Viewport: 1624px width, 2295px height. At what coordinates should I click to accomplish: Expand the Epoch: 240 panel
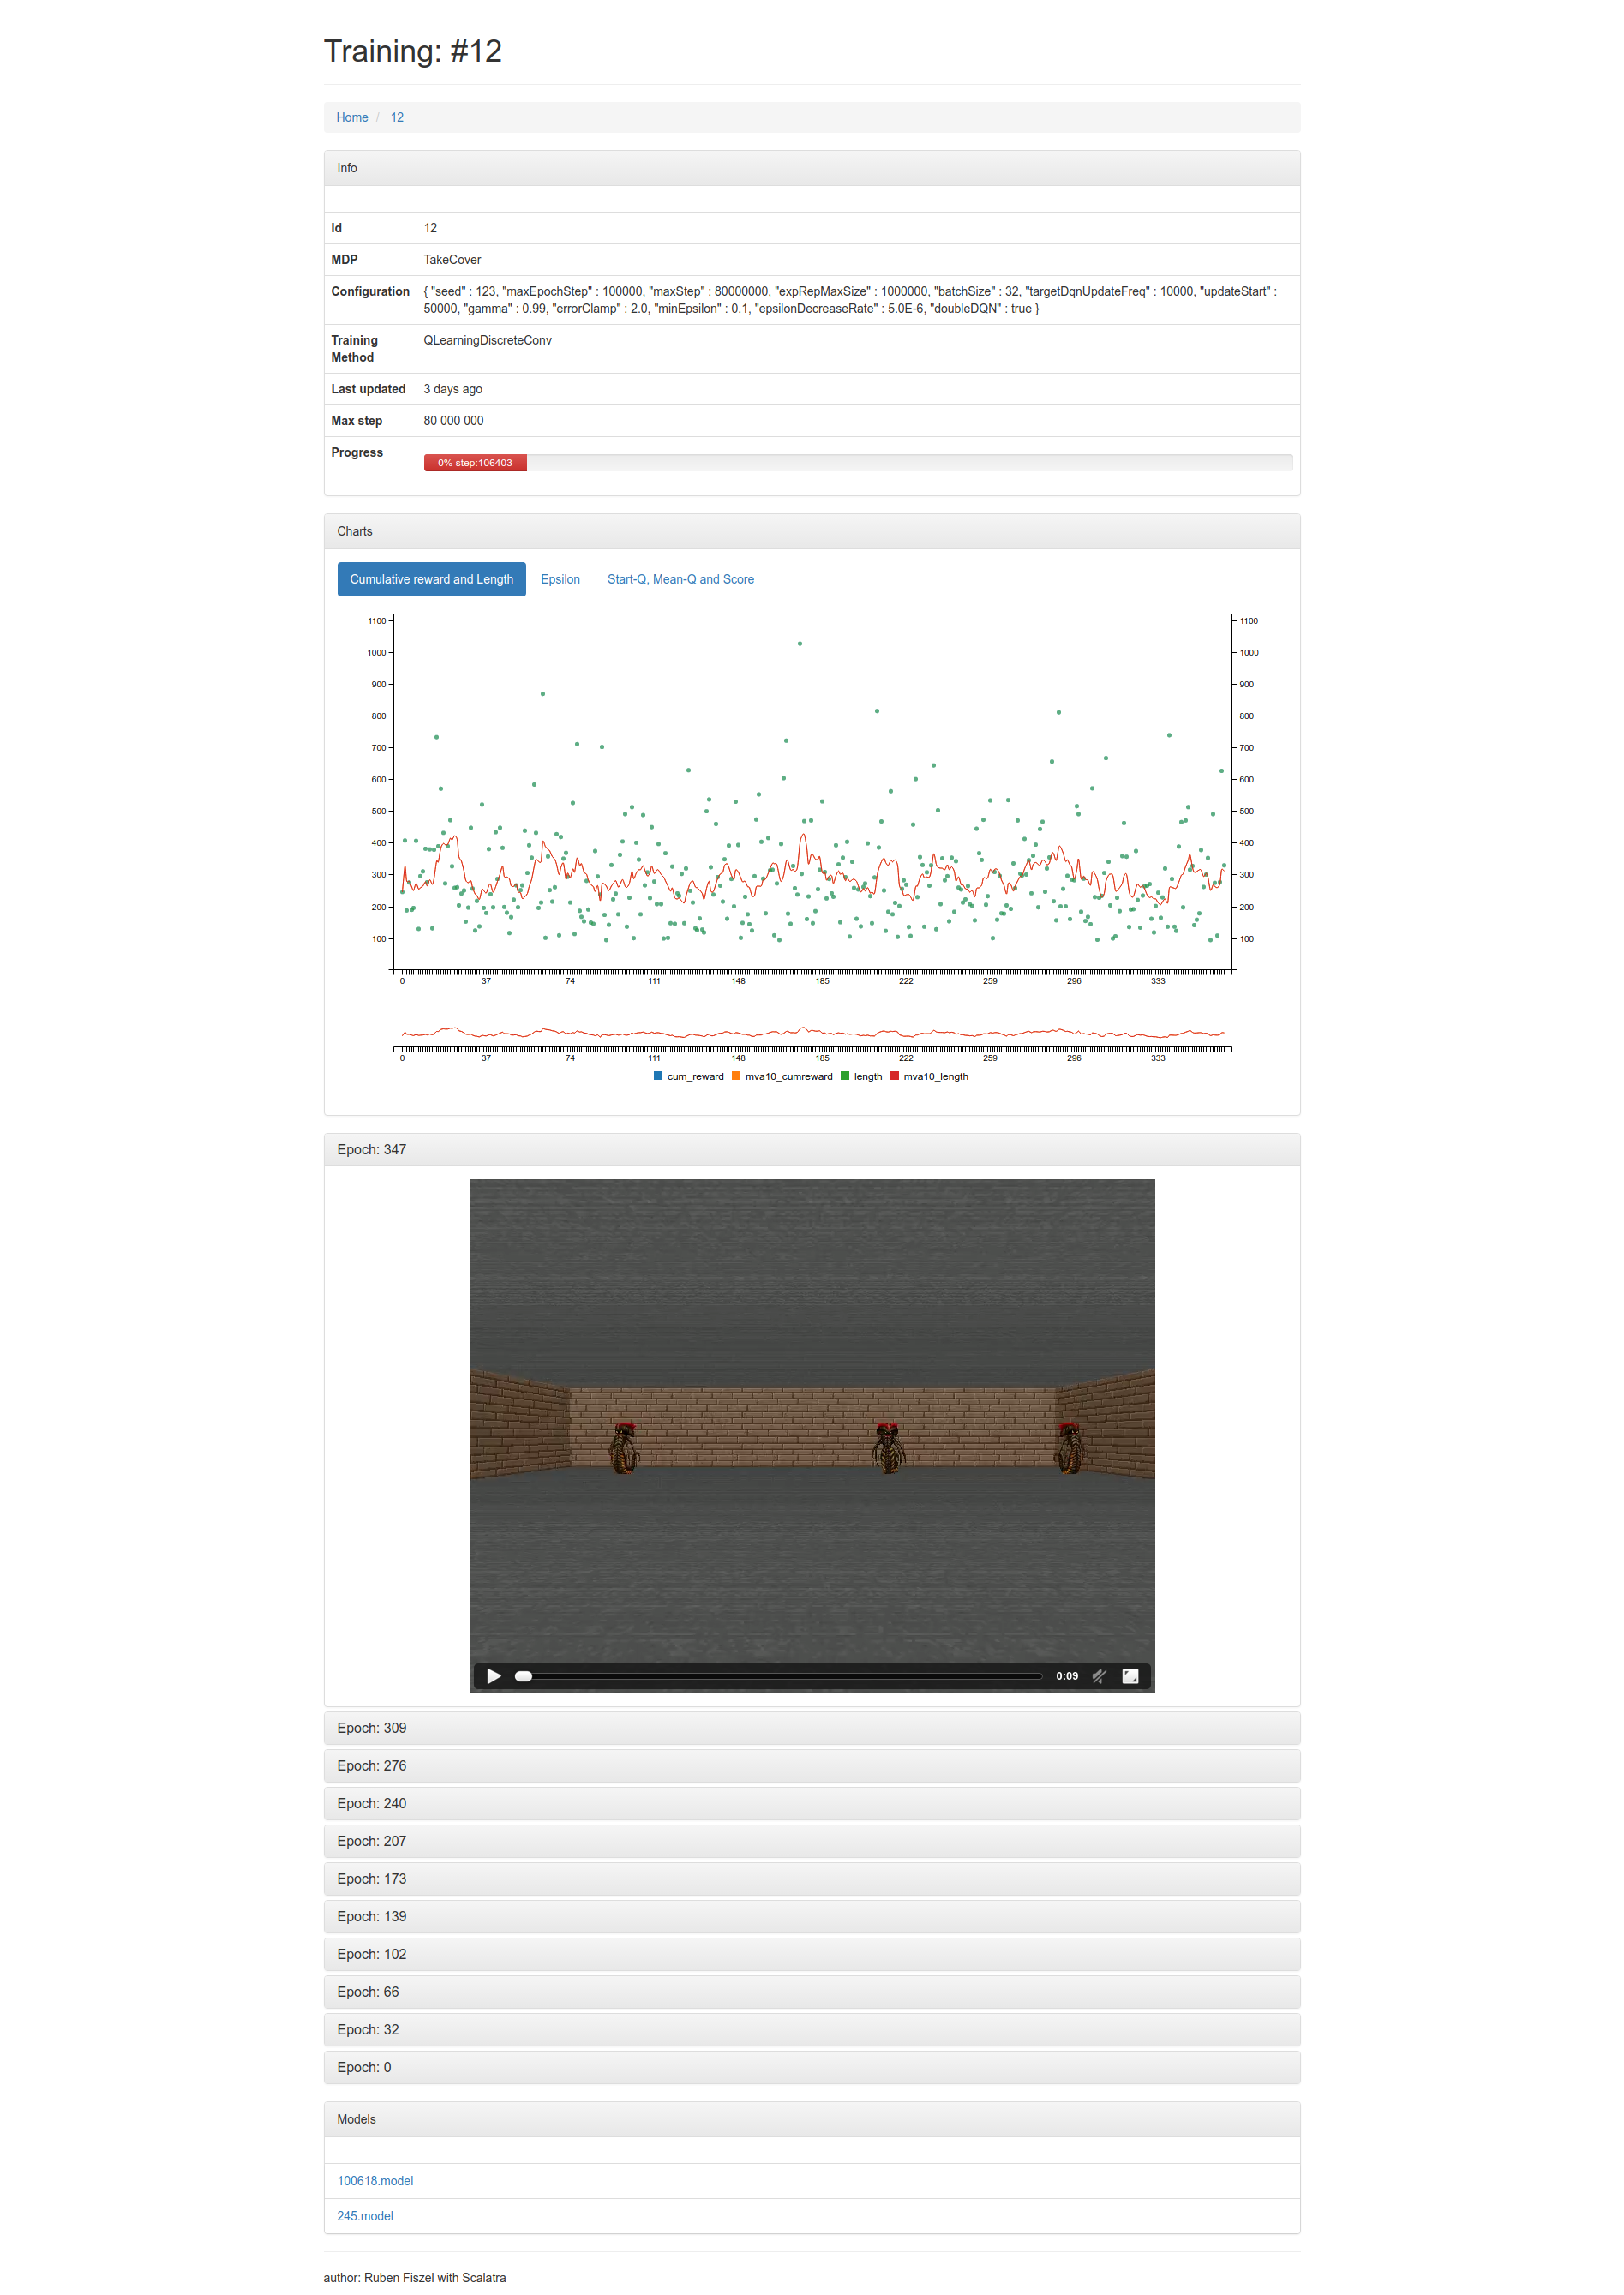tap(812, 1803)
